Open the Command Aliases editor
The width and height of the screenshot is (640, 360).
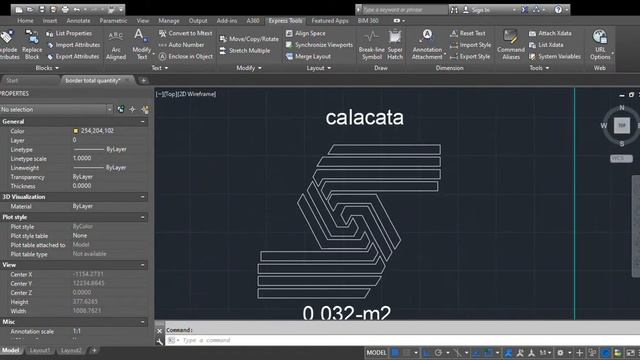click(x=511, y=45)
